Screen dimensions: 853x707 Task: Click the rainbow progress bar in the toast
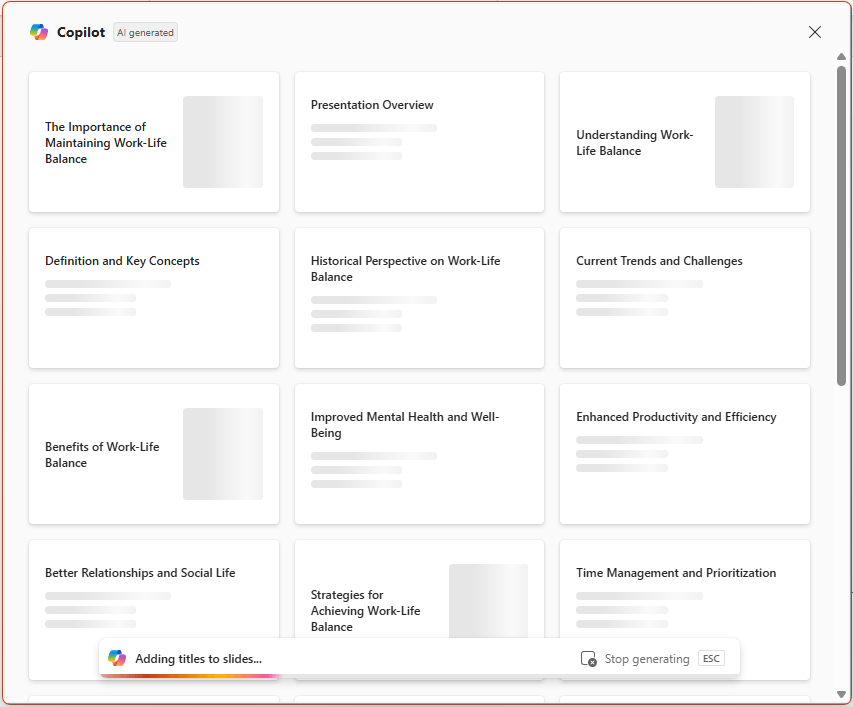point(190,677)
